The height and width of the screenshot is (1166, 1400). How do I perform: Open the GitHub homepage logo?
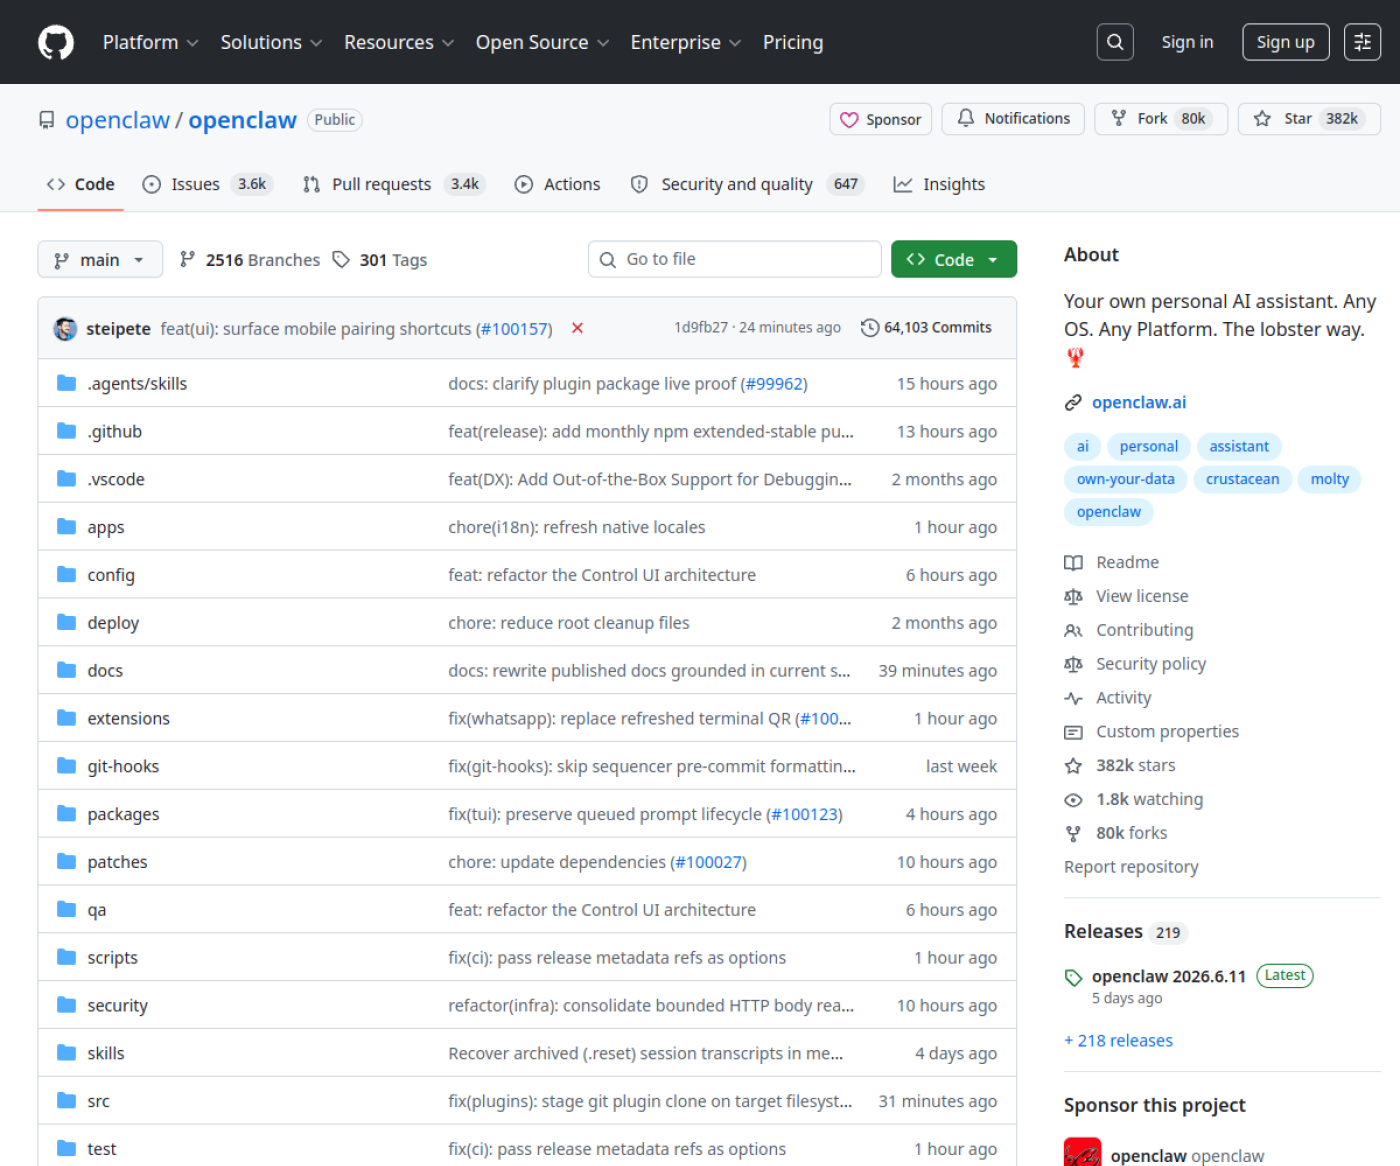pos(56,42)
